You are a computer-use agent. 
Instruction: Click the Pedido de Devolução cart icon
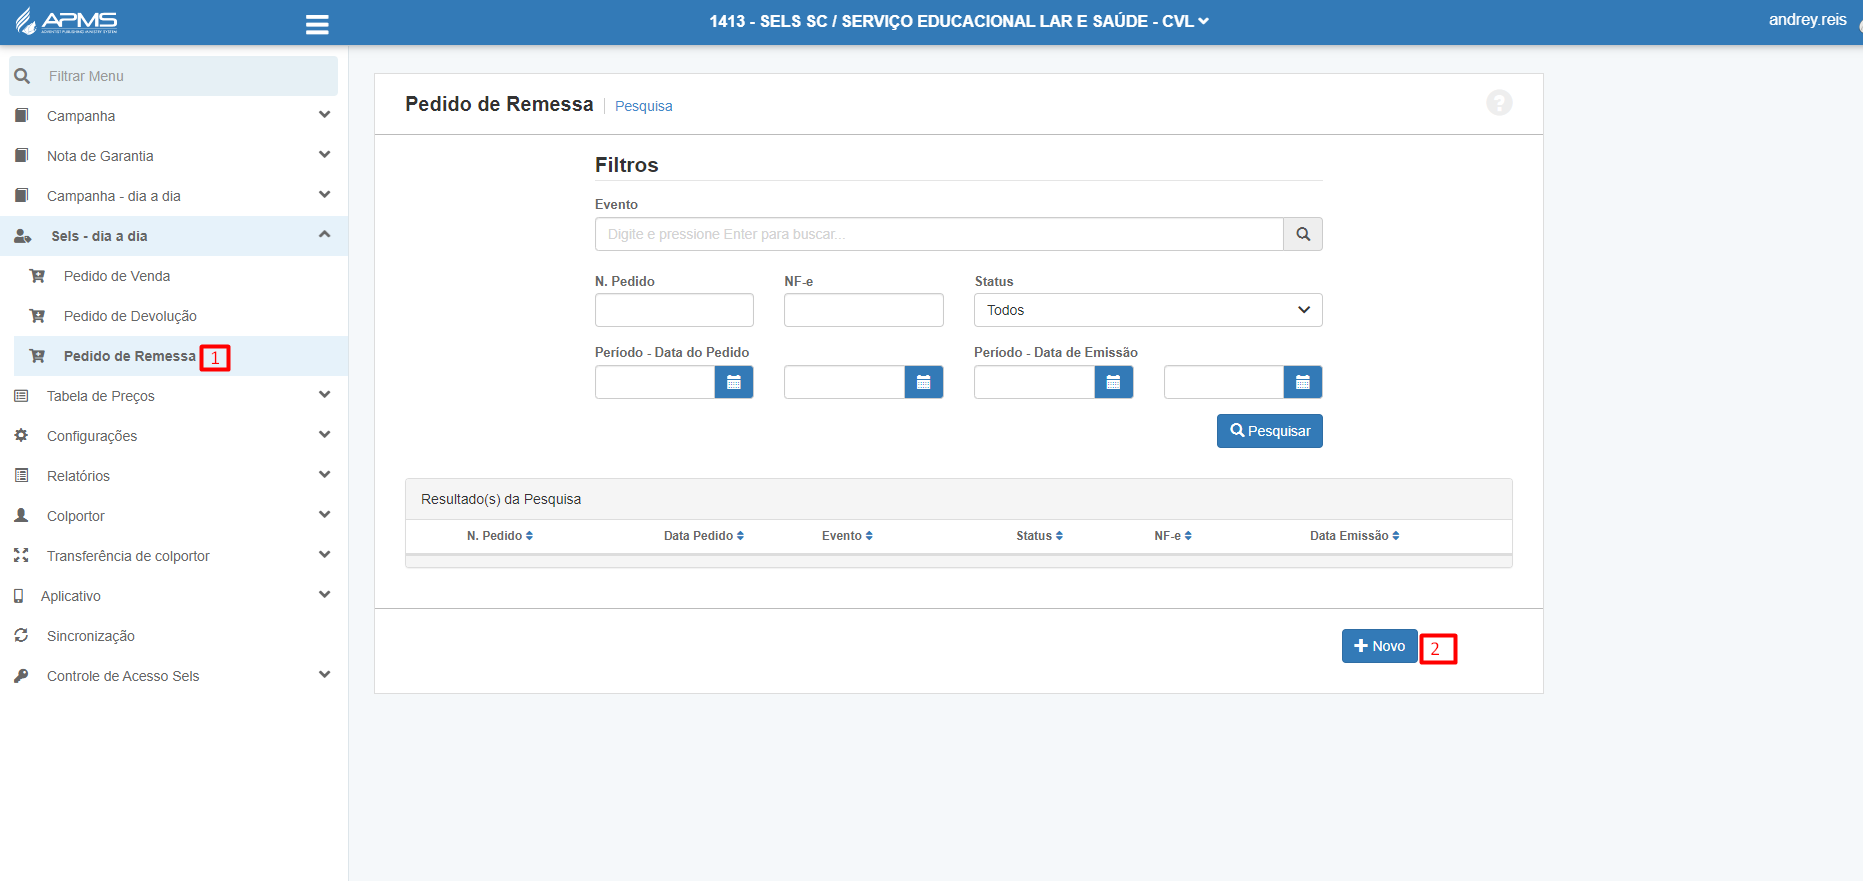coord(38,316)
